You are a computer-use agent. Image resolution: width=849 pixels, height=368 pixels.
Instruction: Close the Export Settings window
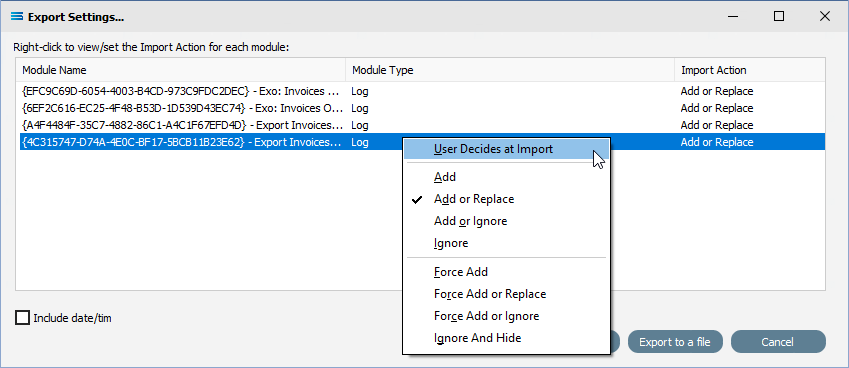pyautogui.click(x=825, y=16)
